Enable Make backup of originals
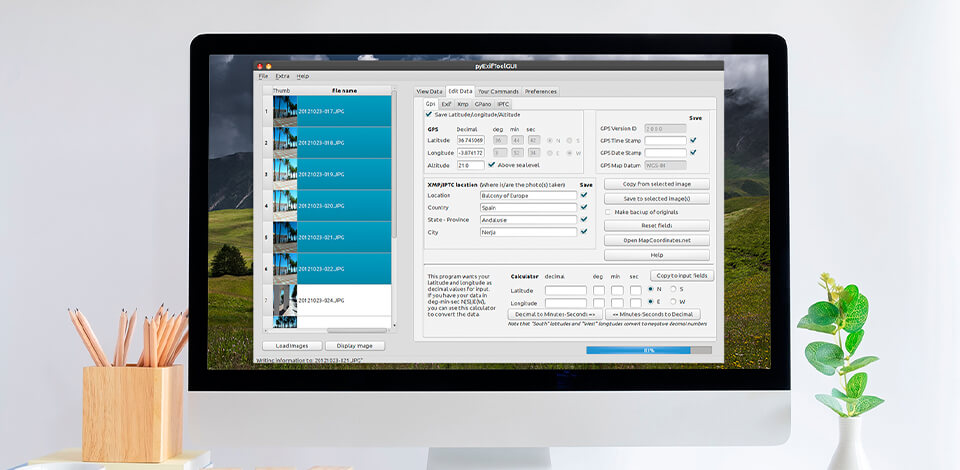The height and width of the screenshot is (470, 960). point(608,212)
